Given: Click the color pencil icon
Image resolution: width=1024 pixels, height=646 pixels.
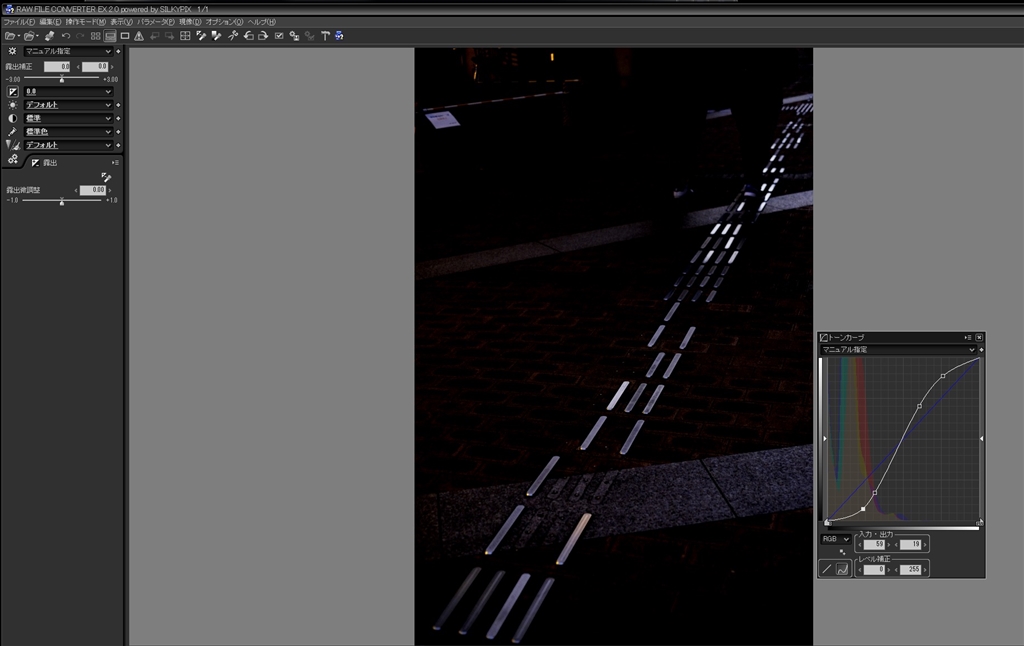Looking at the screenshot, I should point(12,131).
